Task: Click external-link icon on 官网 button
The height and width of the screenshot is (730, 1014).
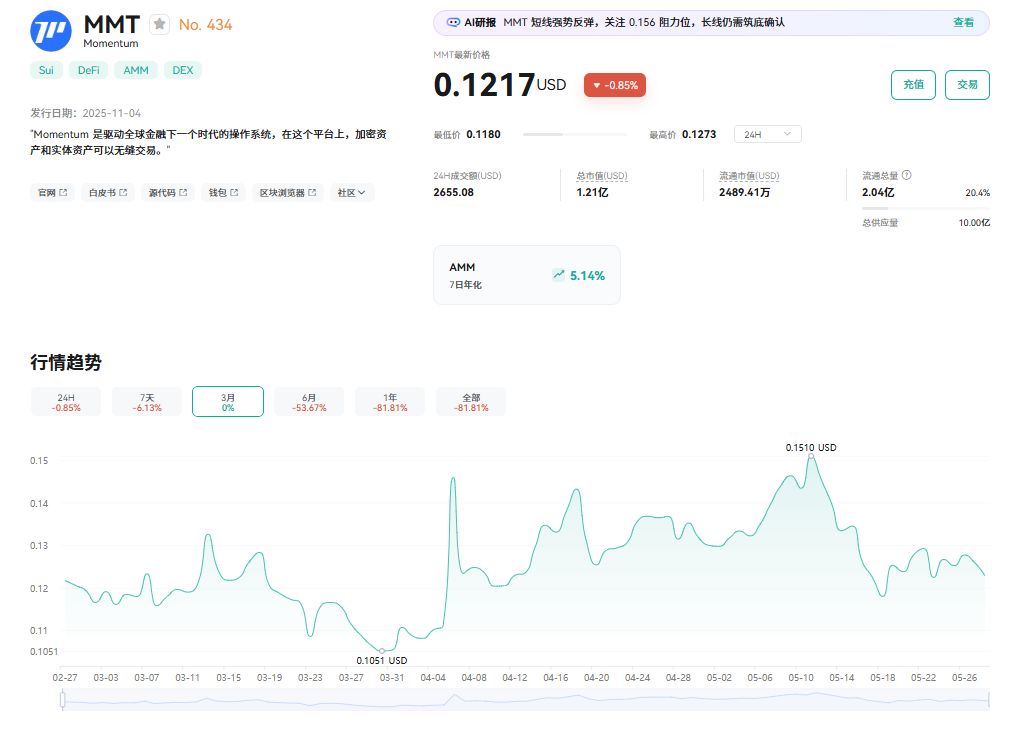Action: (63, 193)
